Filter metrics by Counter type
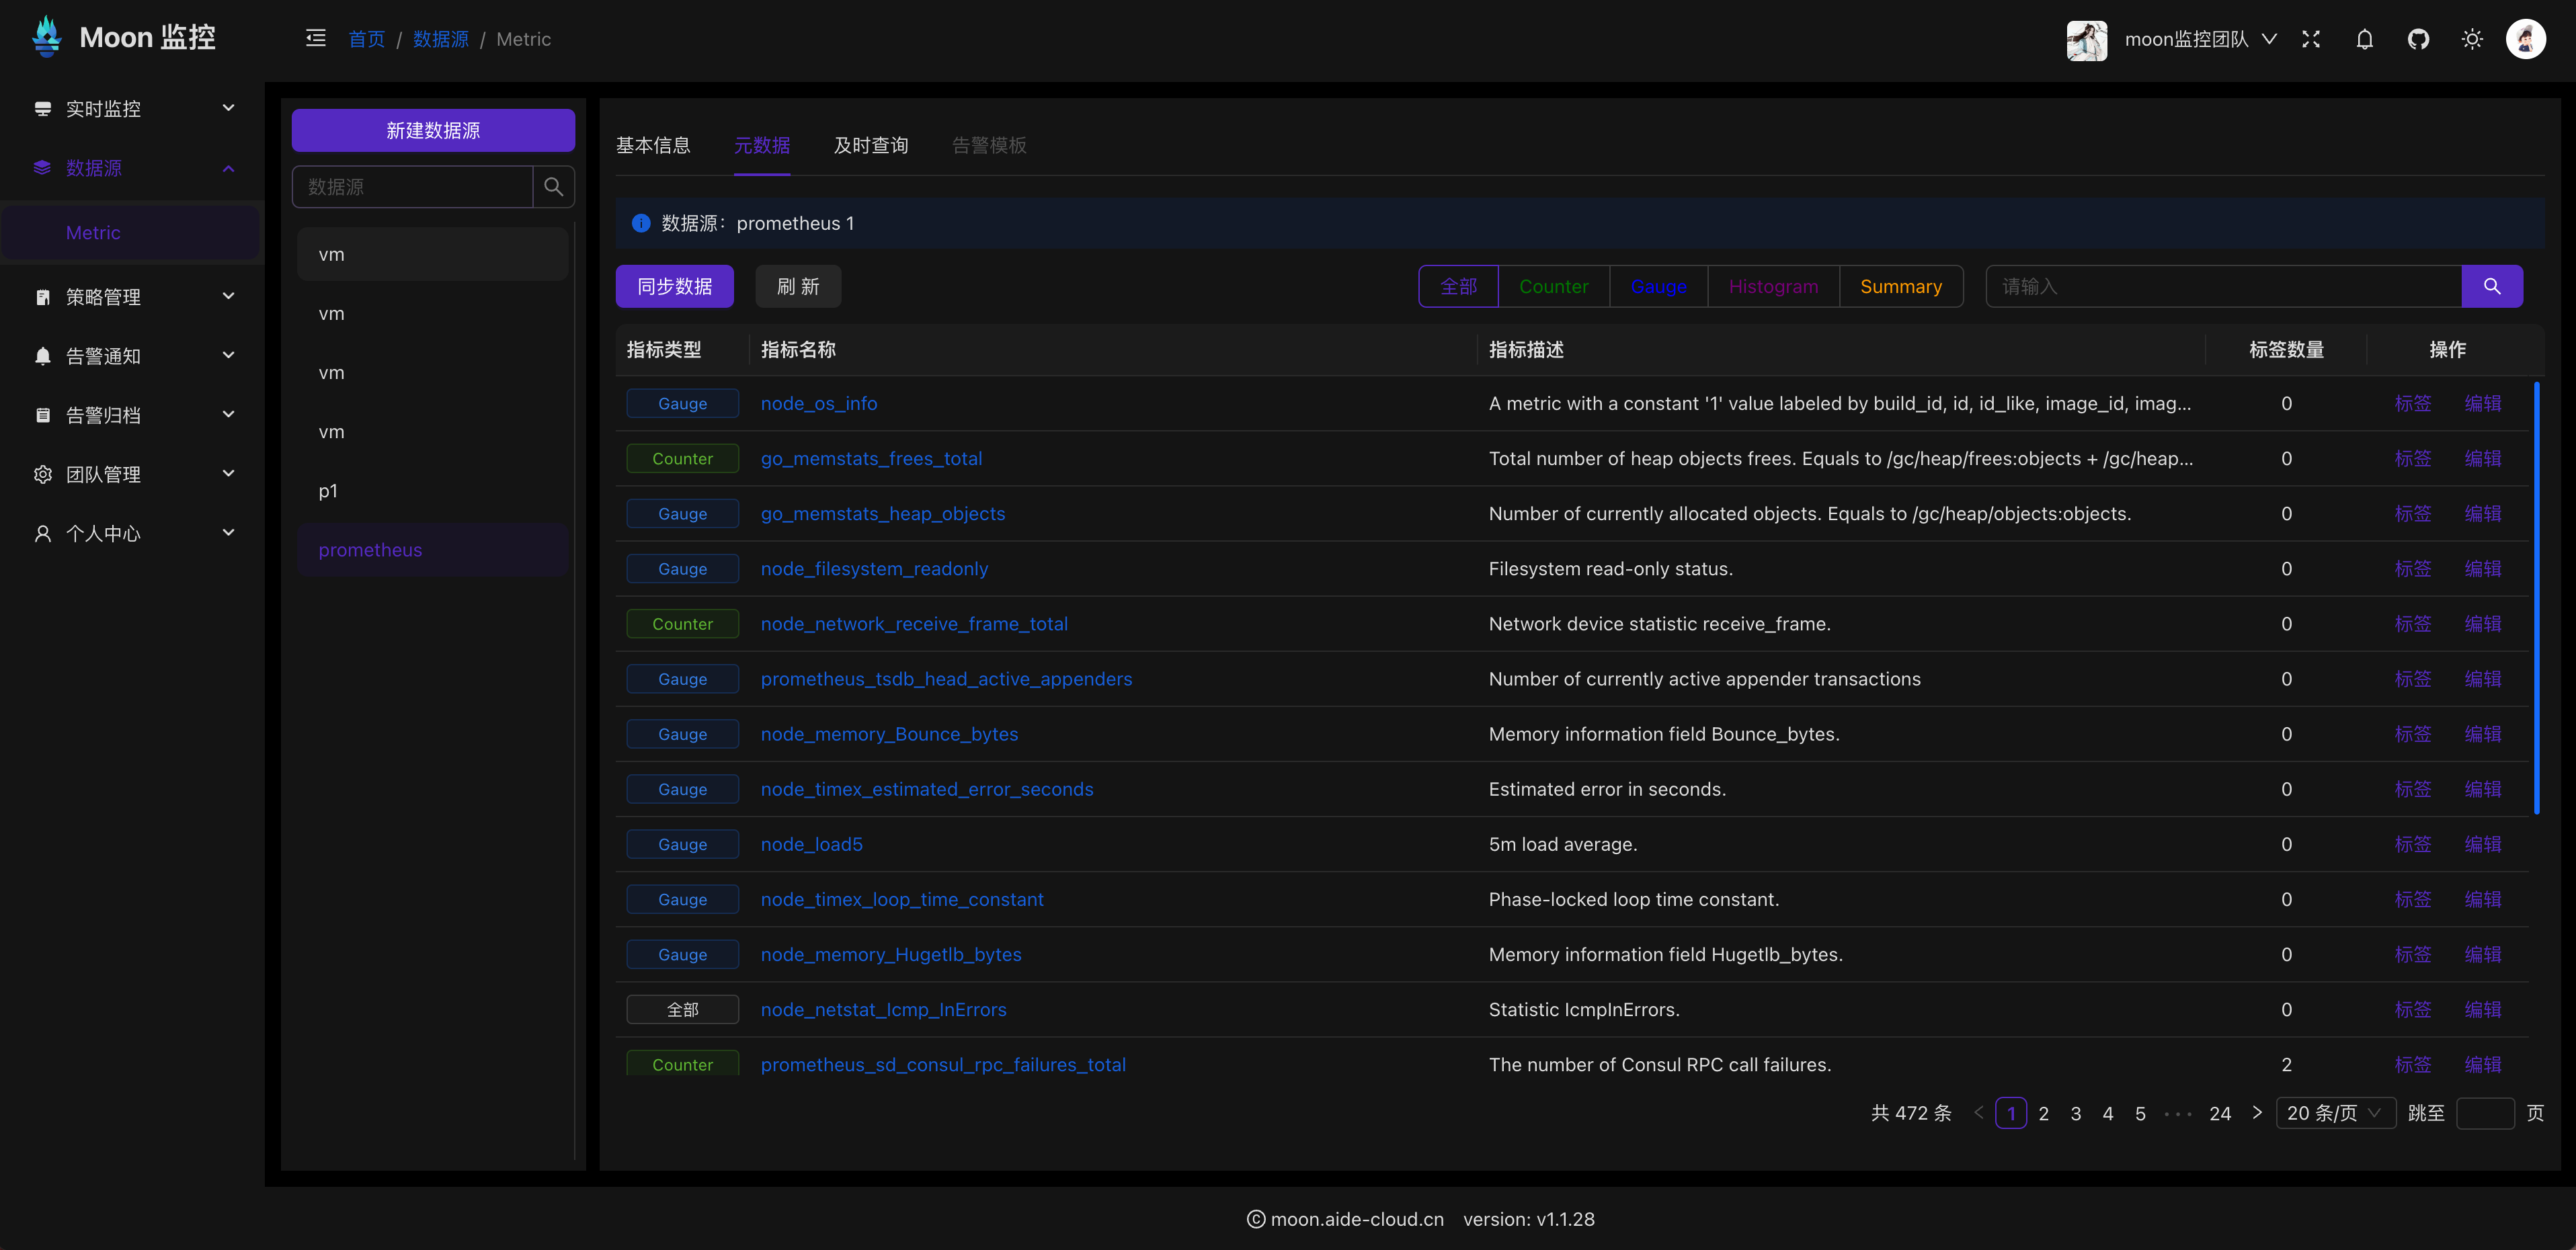 1553,286
